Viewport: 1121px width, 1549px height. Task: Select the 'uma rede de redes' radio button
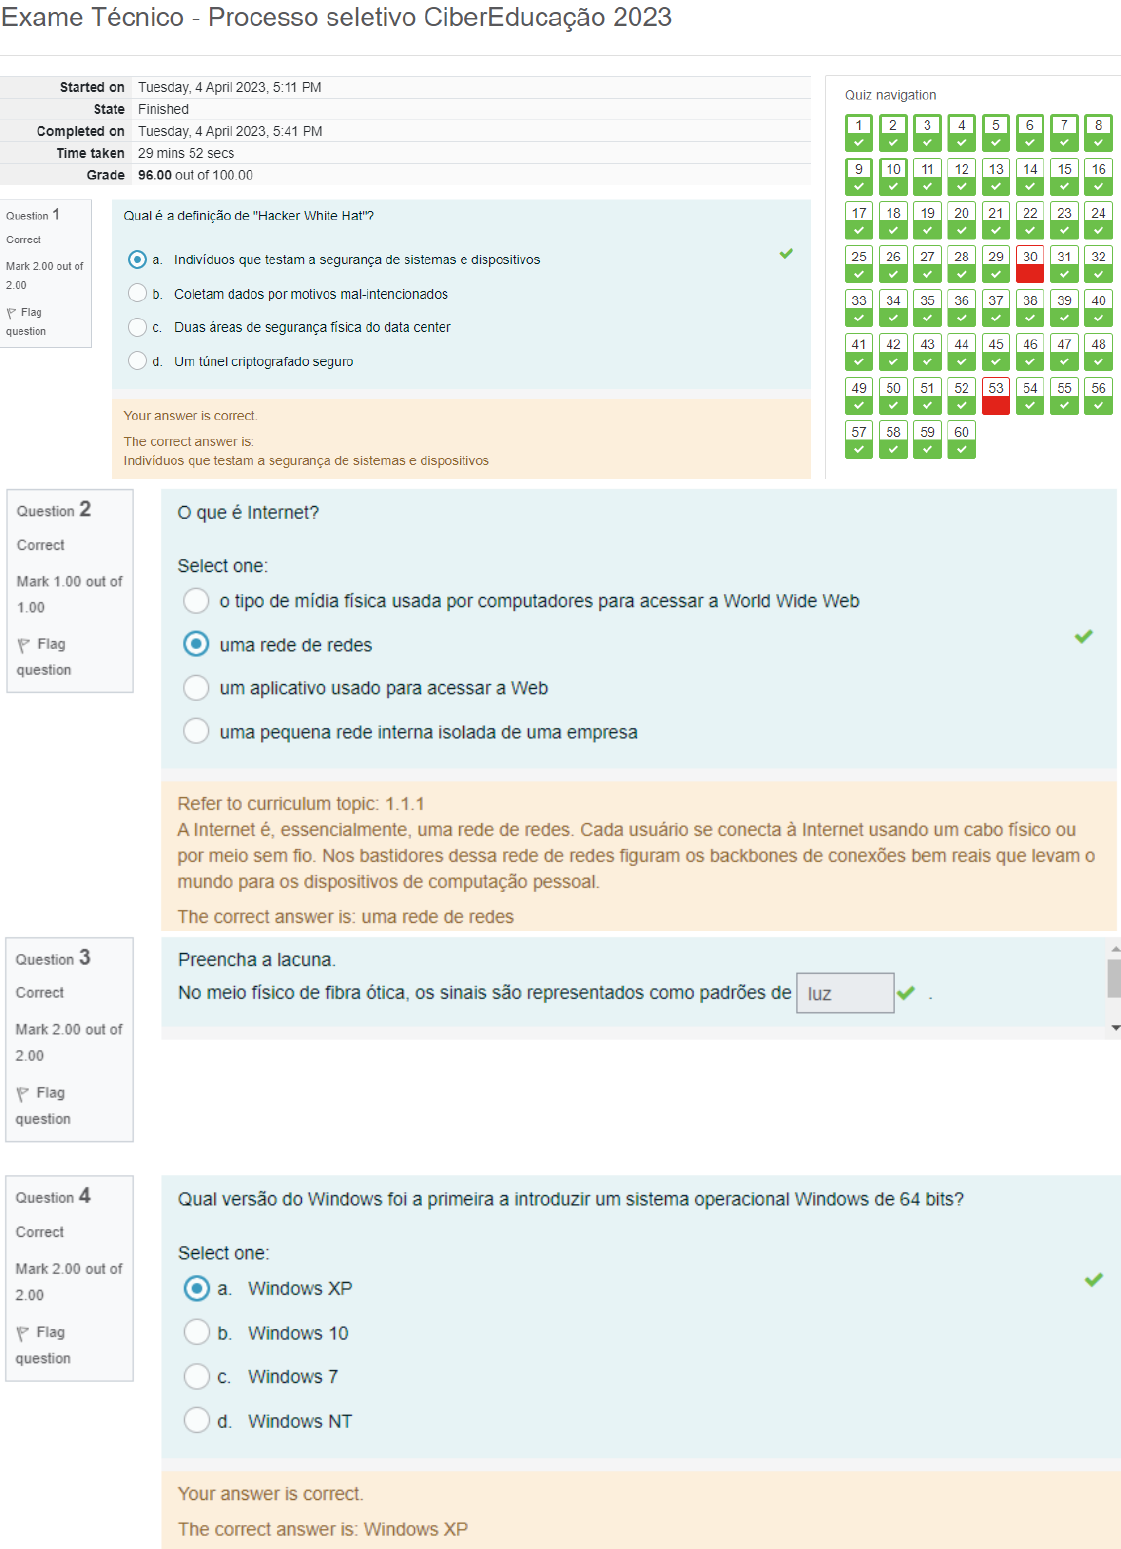(196, 644)
